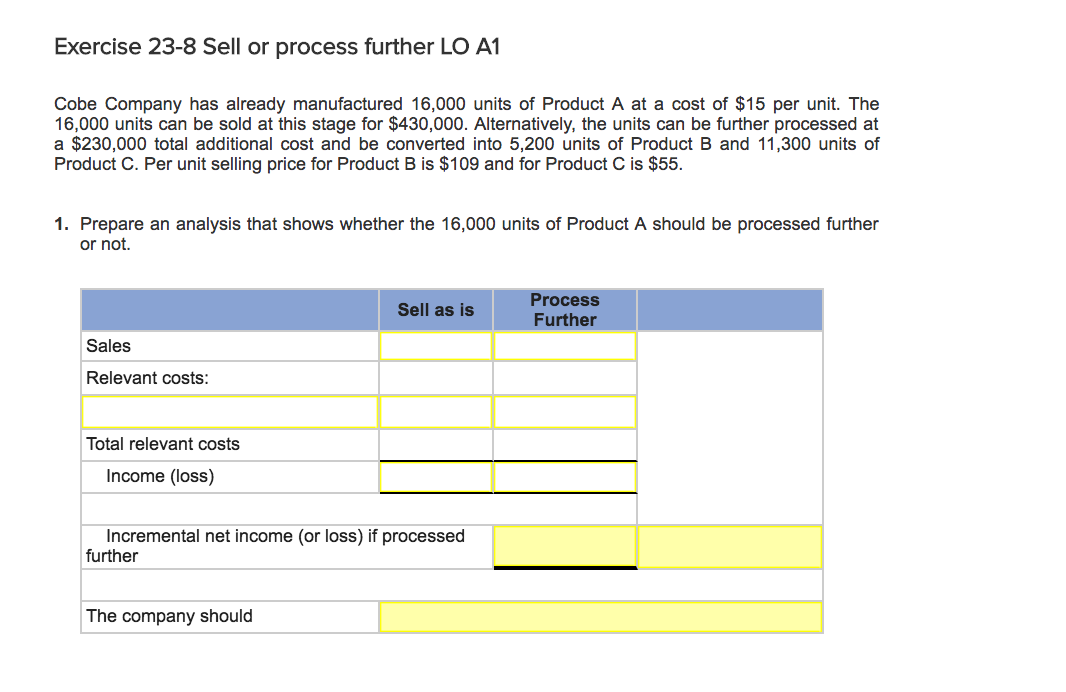
Task: Click the 'Sell as is' column header
Action: point(435,310)
